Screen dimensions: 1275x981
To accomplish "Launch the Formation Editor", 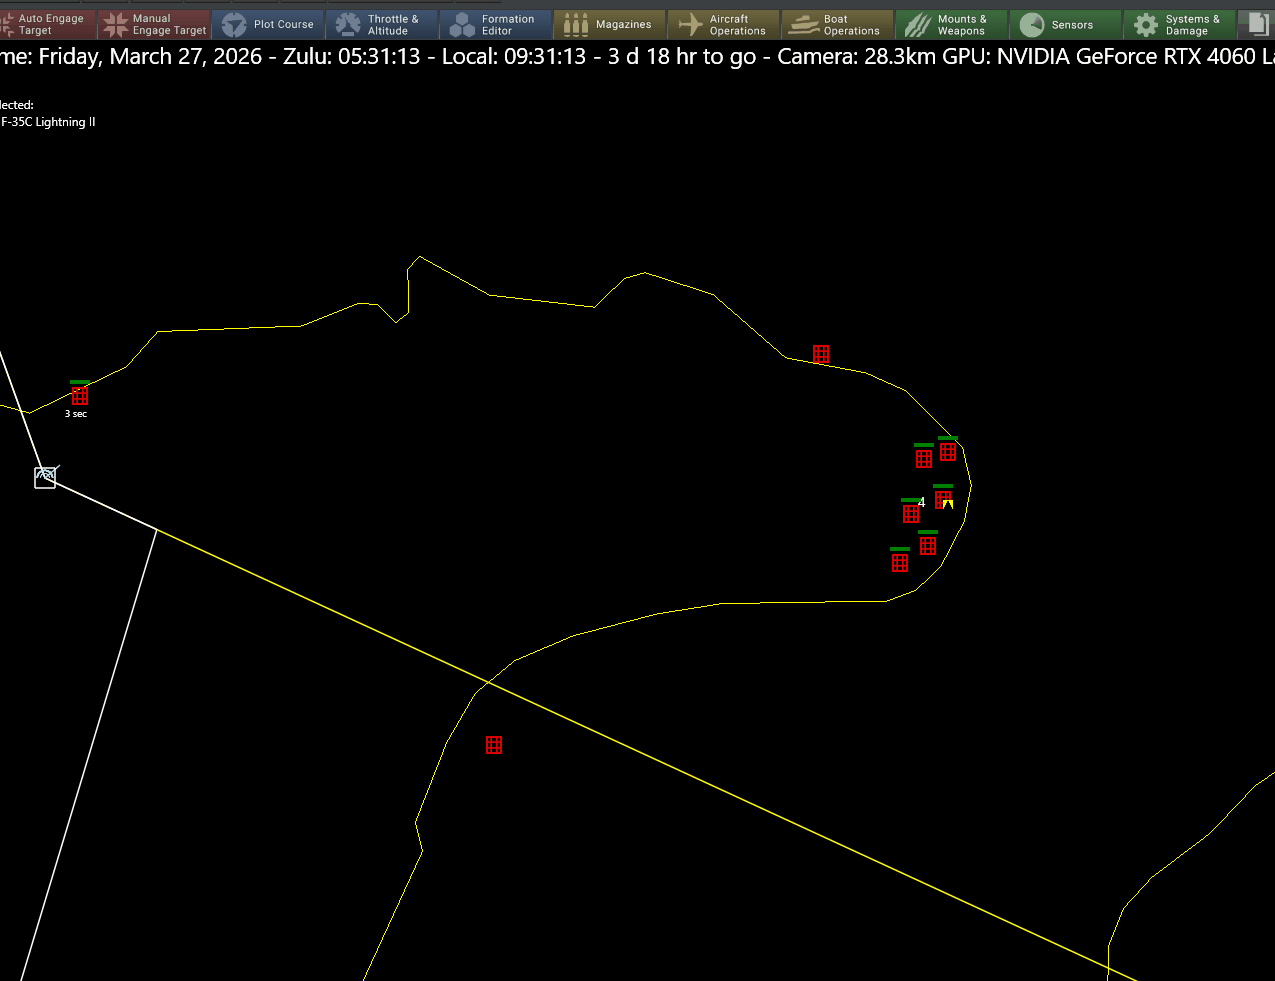I will [x=496, y=24].
